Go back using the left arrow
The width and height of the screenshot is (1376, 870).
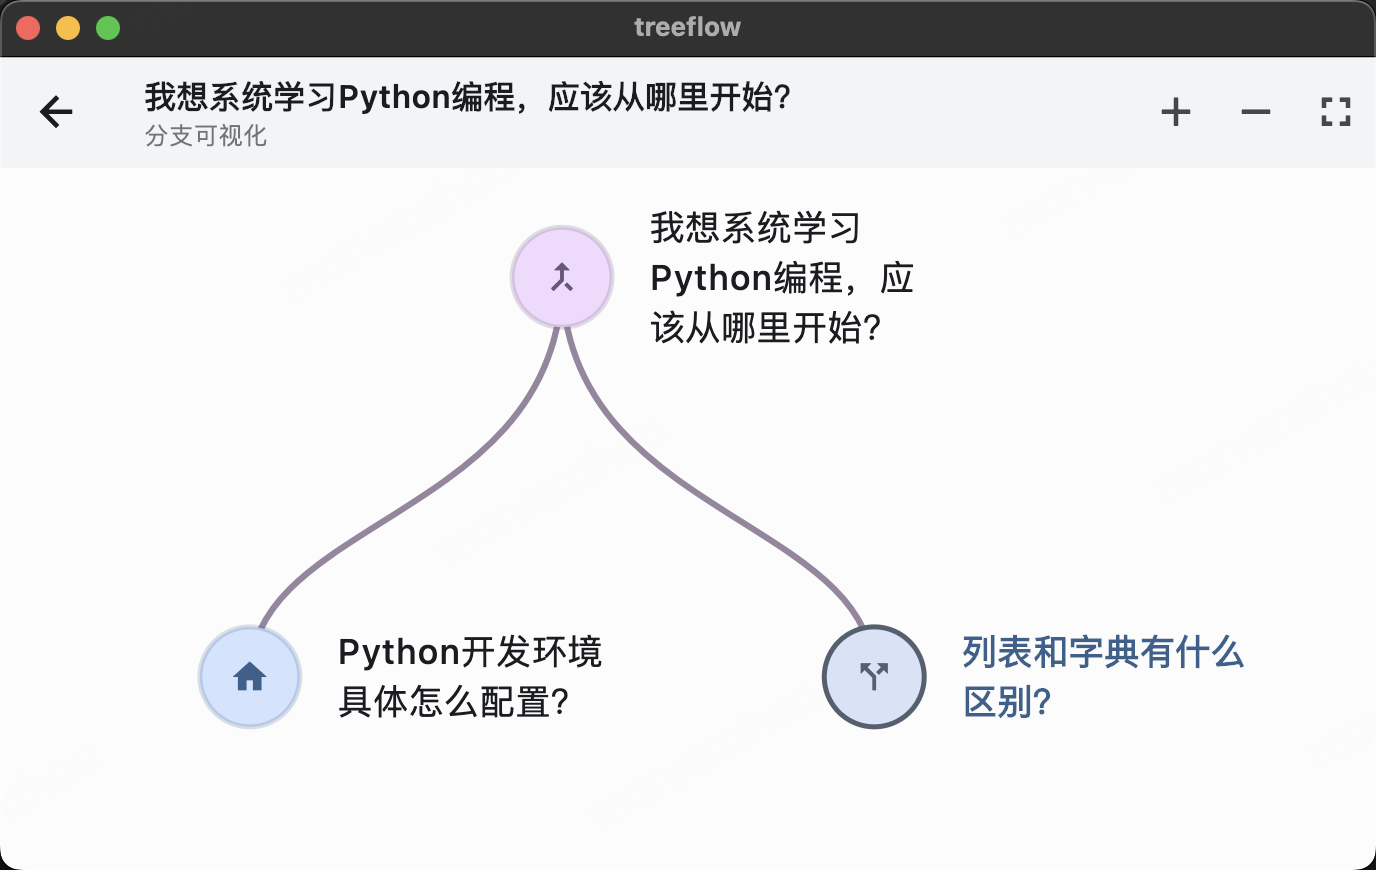tap(57, 111)
